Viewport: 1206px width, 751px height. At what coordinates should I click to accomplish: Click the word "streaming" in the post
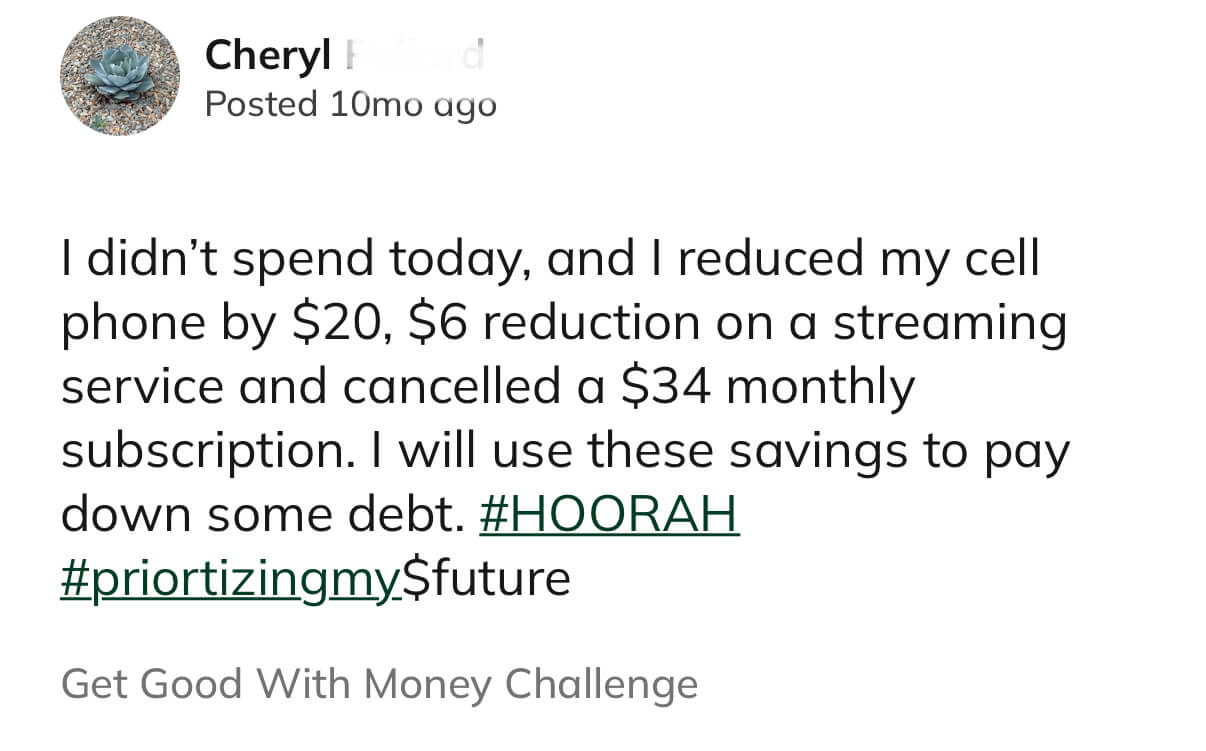[x=950, y=323]
